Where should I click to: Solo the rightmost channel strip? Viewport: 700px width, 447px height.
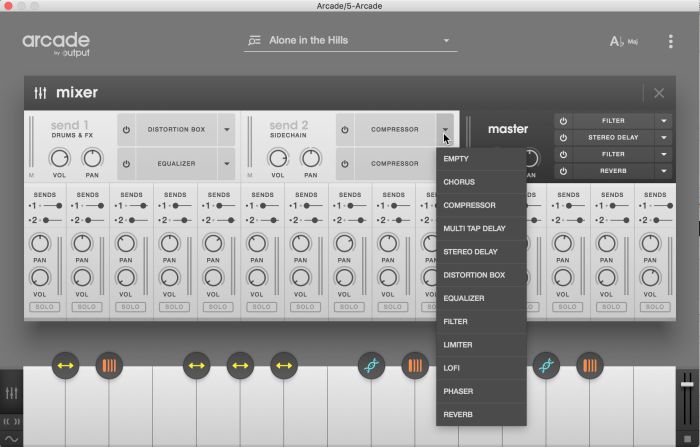click(x=655, y=307)
